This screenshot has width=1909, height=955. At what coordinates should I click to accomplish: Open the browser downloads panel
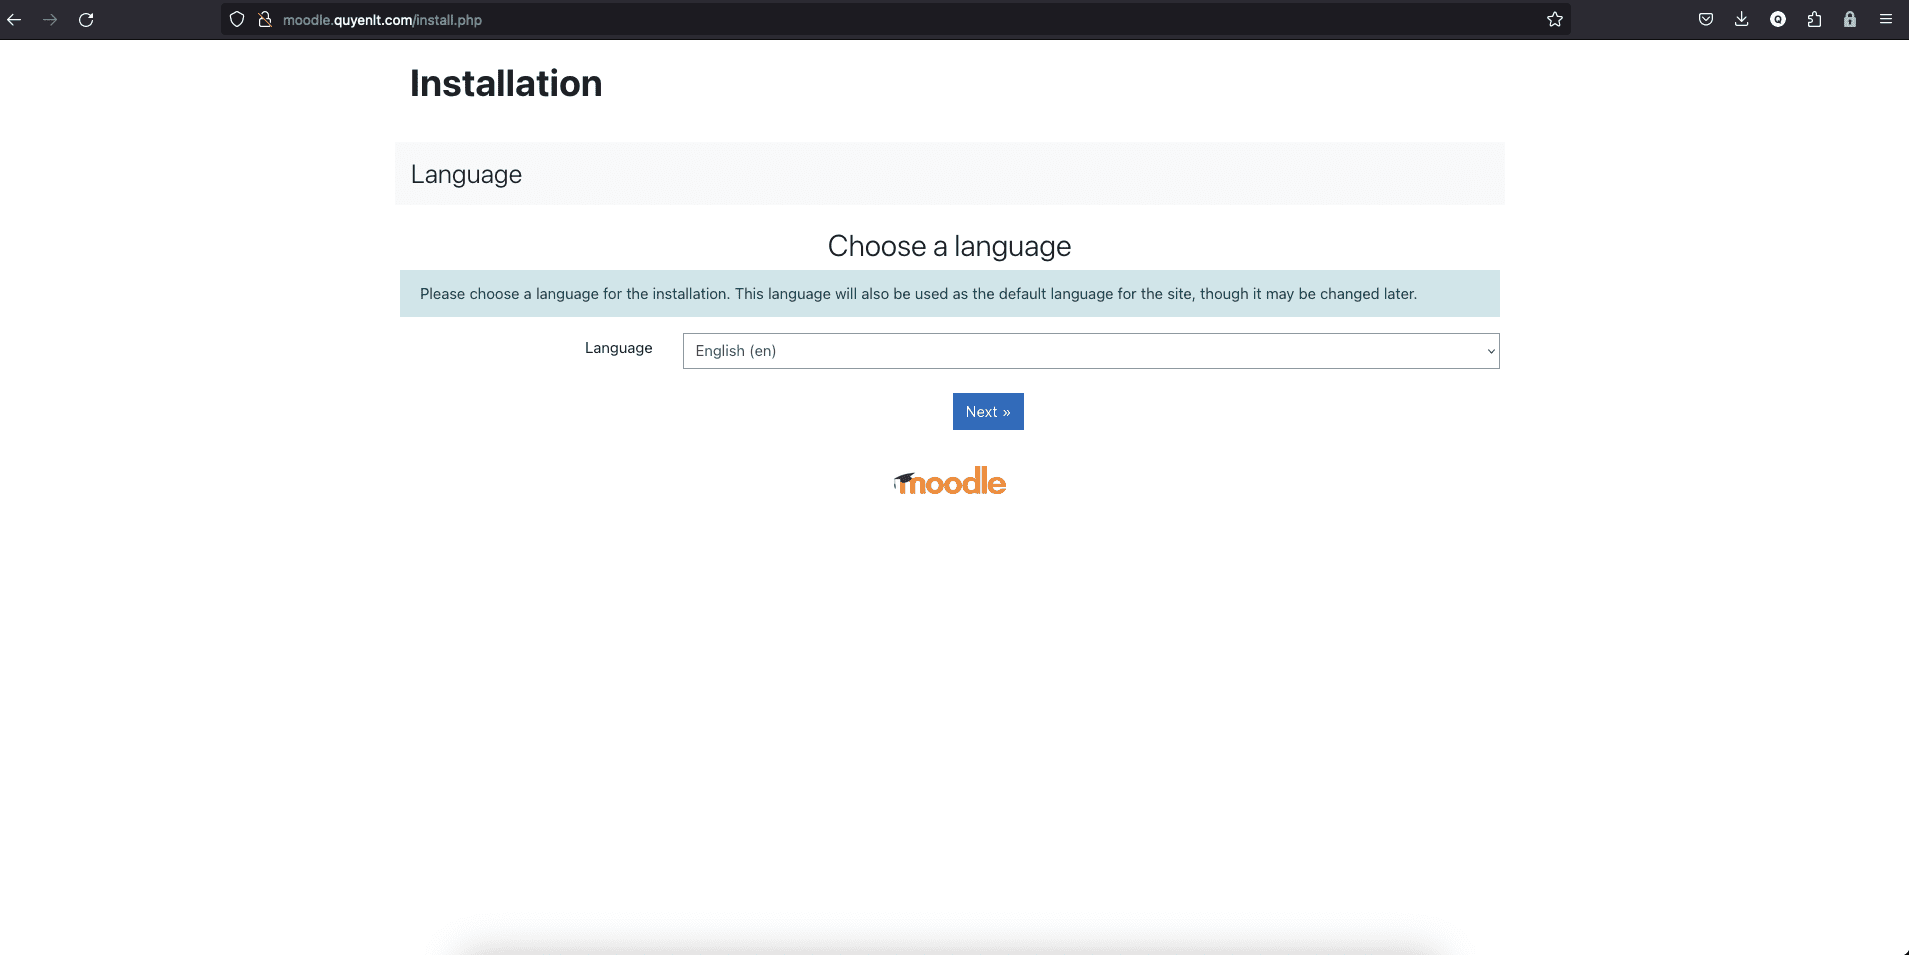point(1742,20)
